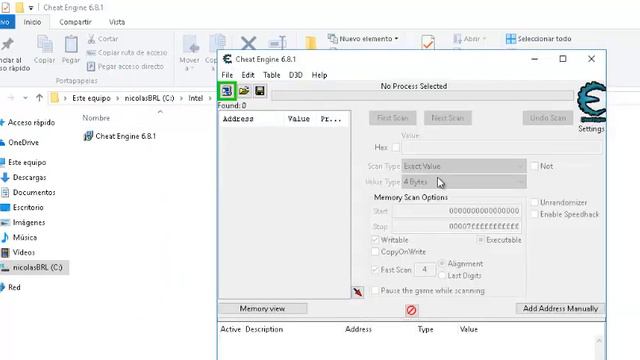640x360 pixels.
Task: Click the Stop address field
Action: pos(456,226)
